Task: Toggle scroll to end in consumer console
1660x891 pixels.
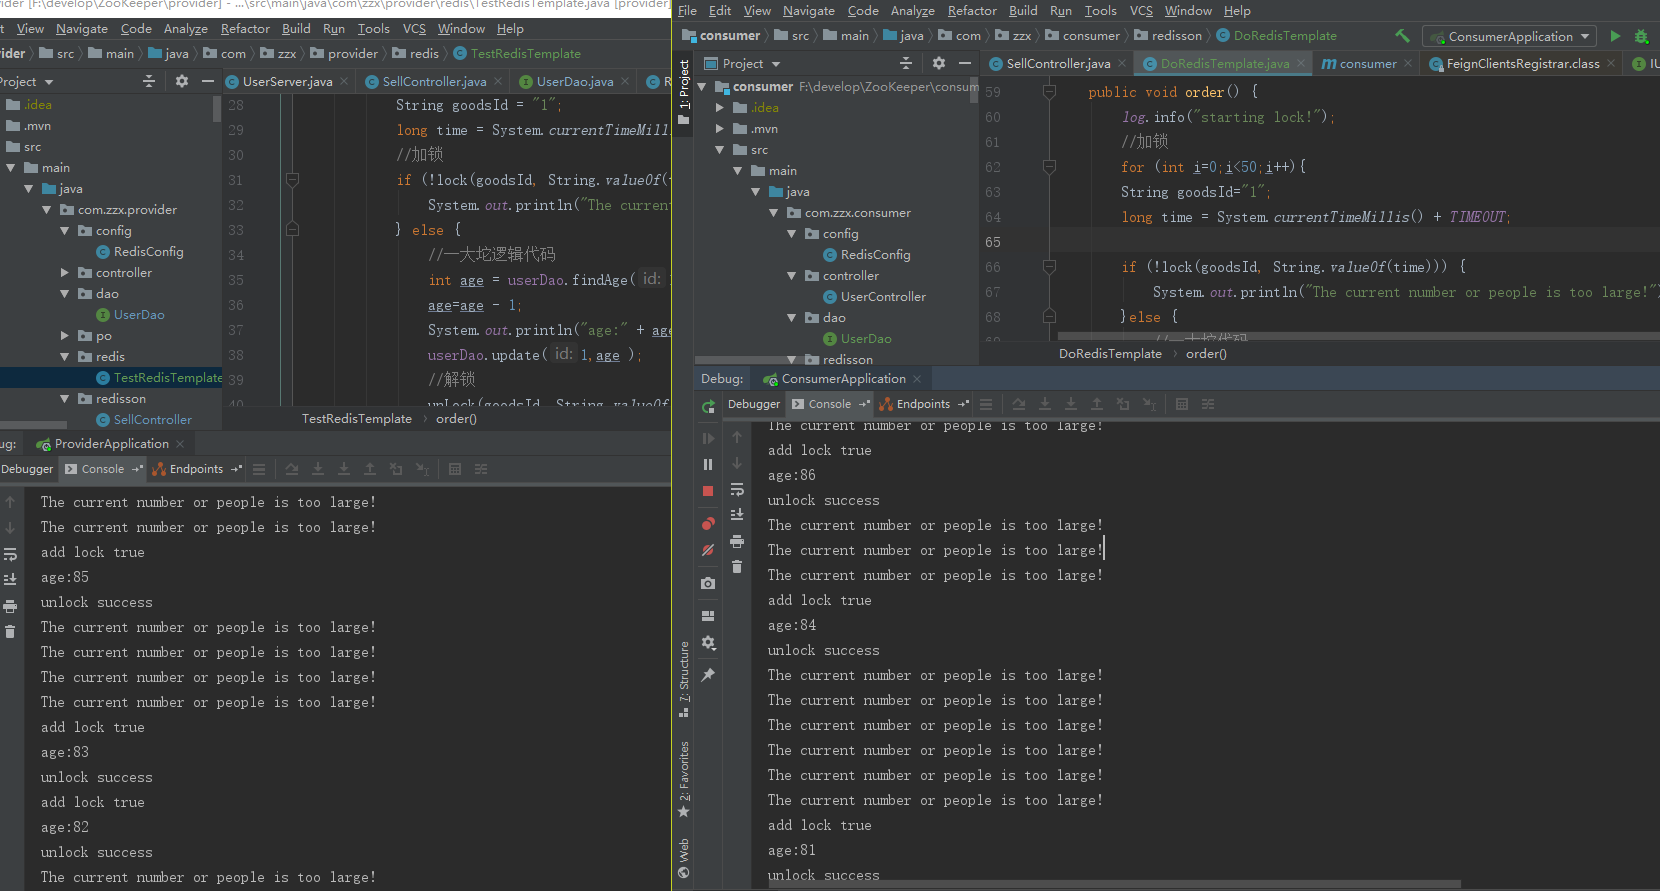Action: 737,515
